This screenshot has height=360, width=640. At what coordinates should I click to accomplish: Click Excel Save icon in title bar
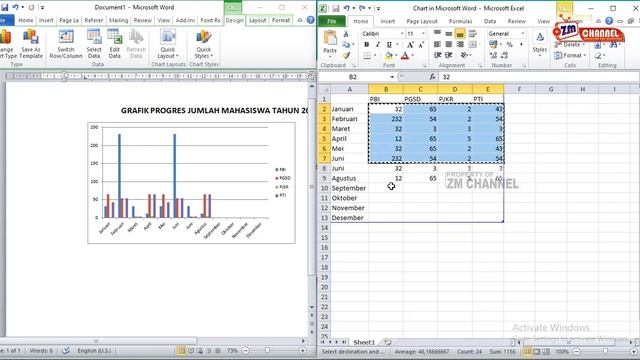coord(336,8)
